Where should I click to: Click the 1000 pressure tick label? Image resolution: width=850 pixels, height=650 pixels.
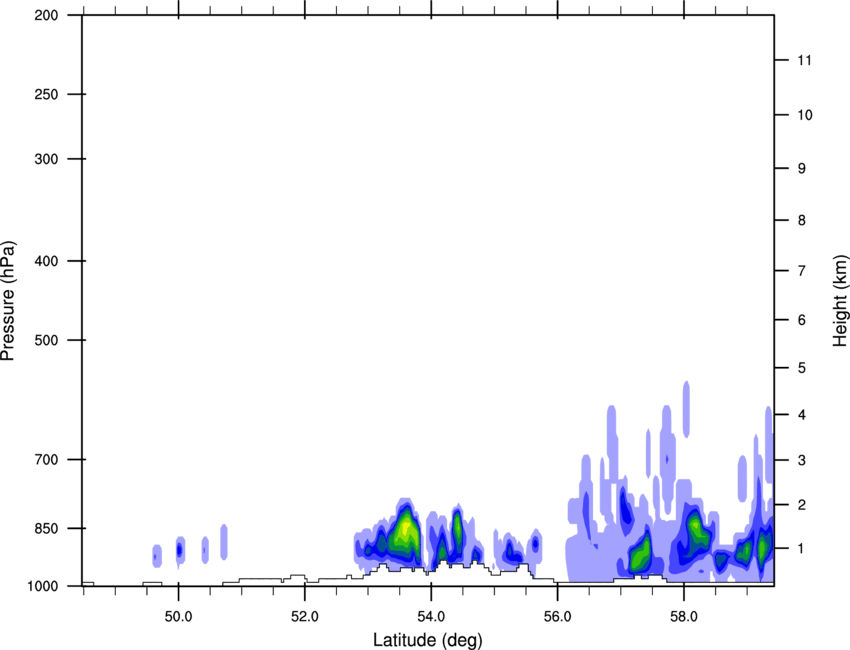tap(43, 586)
